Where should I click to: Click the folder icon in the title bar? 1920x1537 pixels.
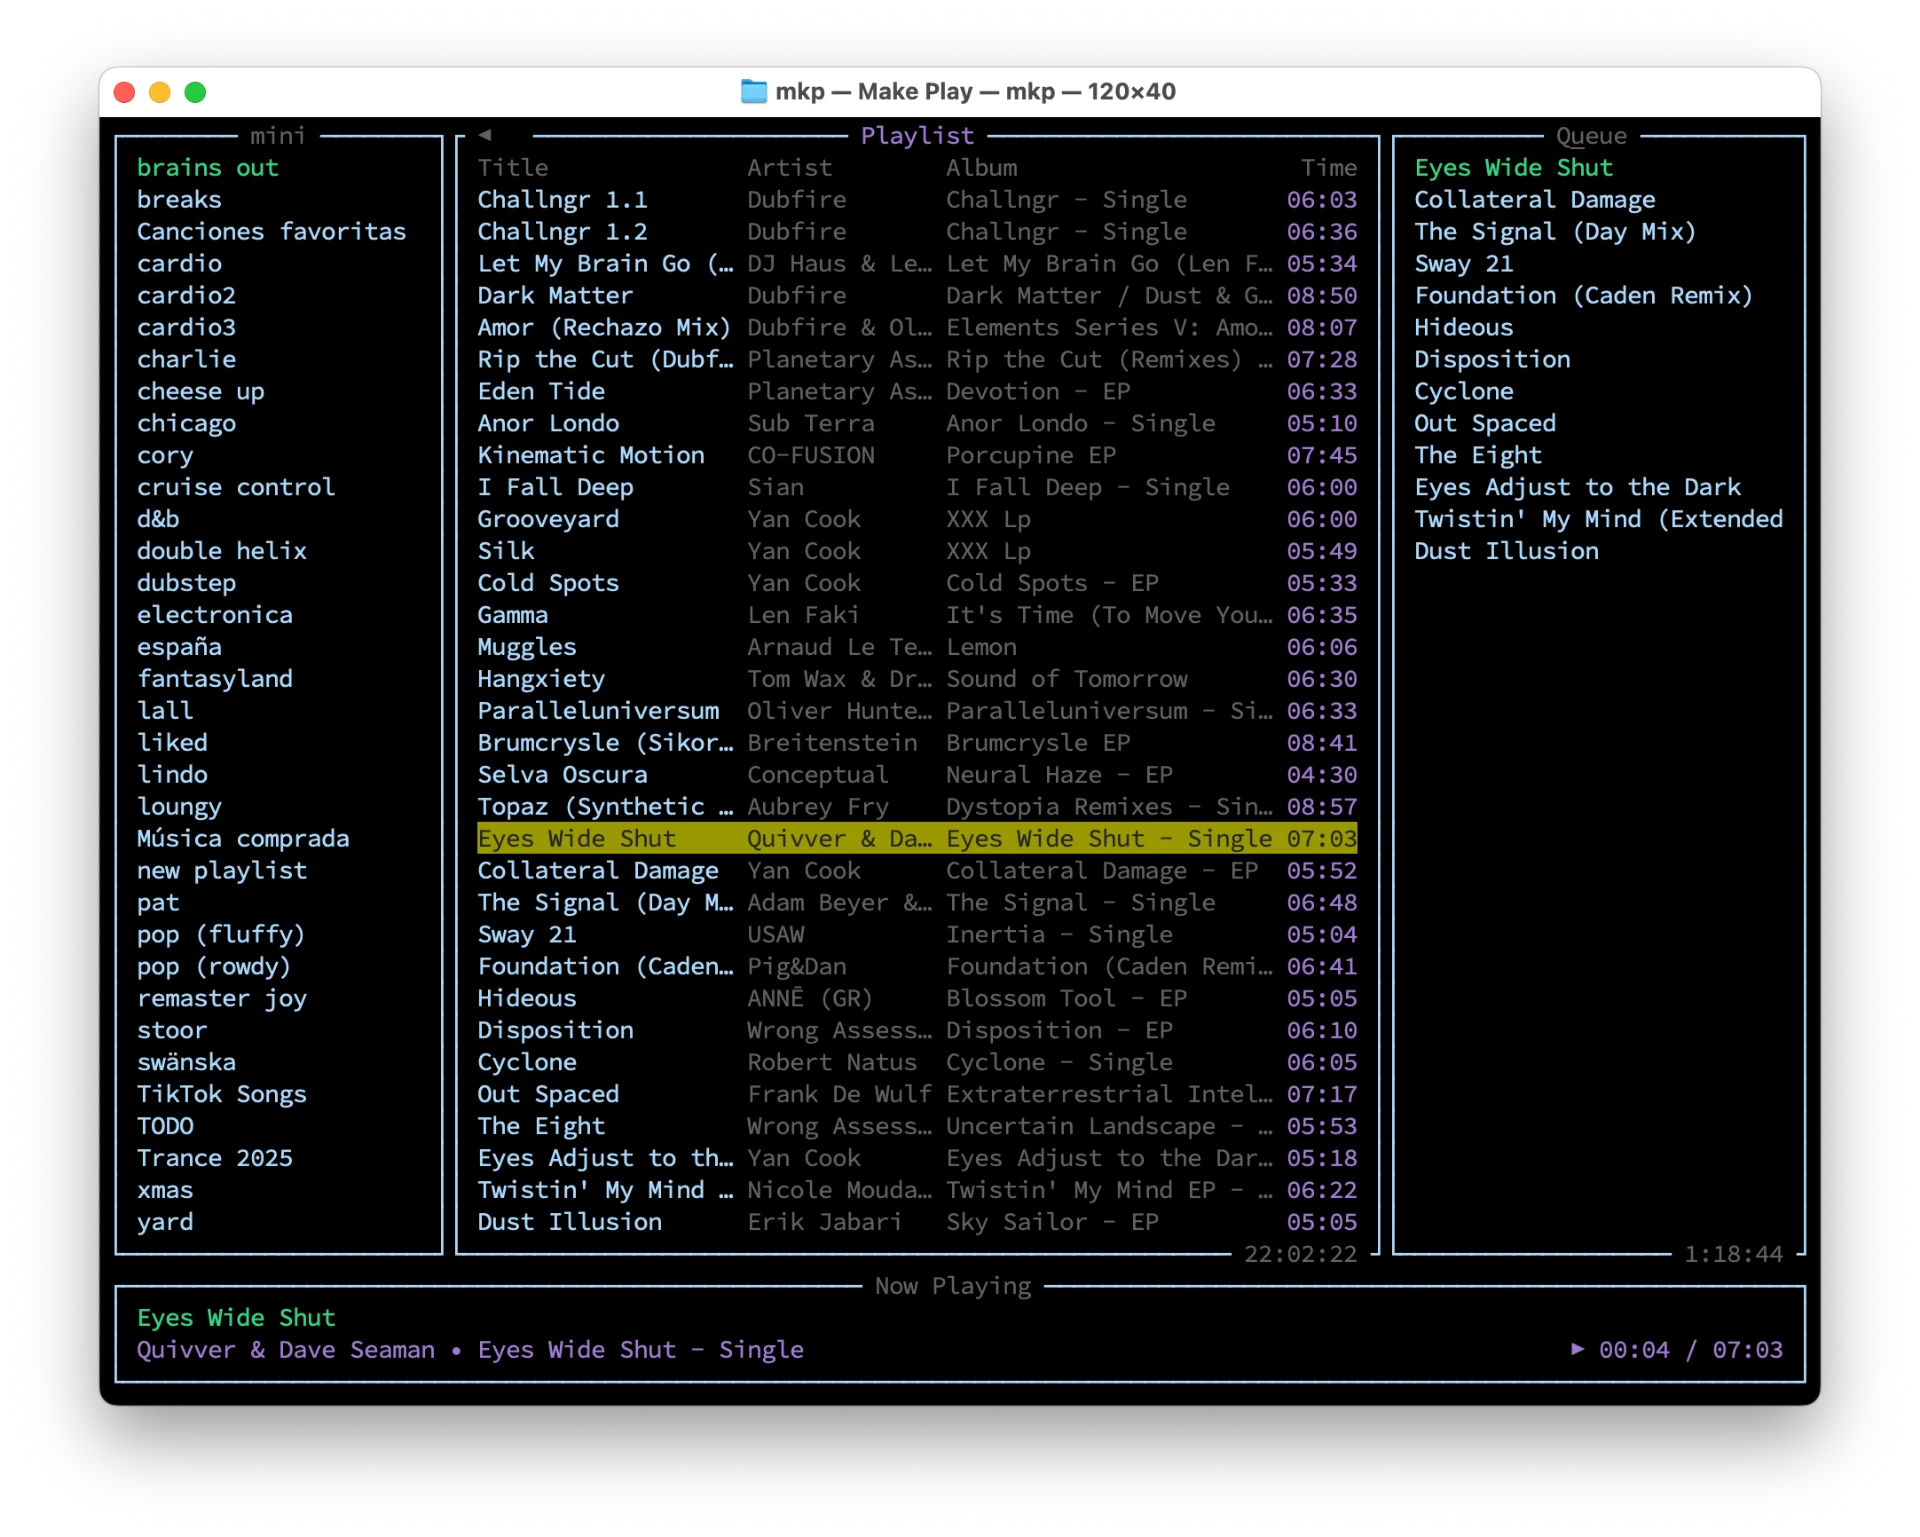click(753, 91)
